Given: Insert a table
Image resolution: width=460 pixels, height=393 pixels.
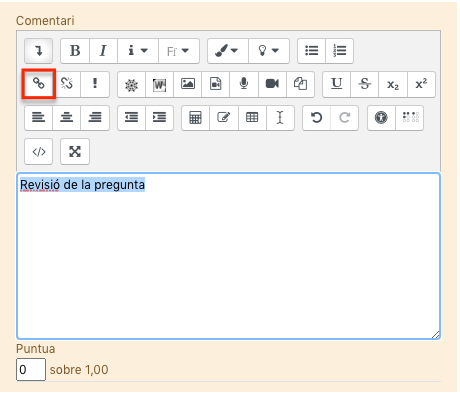Looking at the screenshot, I should click(252, 118).
